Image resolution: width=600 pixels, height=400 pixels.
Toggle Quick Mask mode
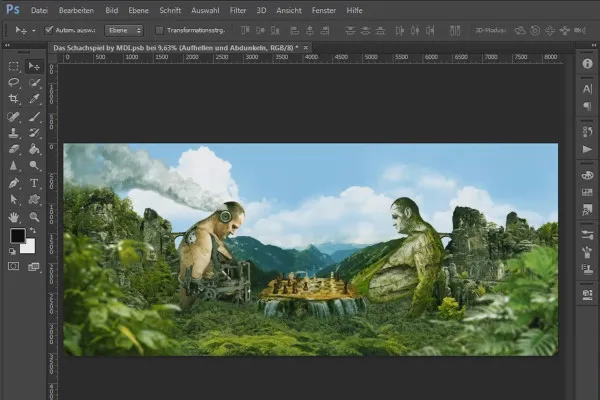(x=14, y=267)
